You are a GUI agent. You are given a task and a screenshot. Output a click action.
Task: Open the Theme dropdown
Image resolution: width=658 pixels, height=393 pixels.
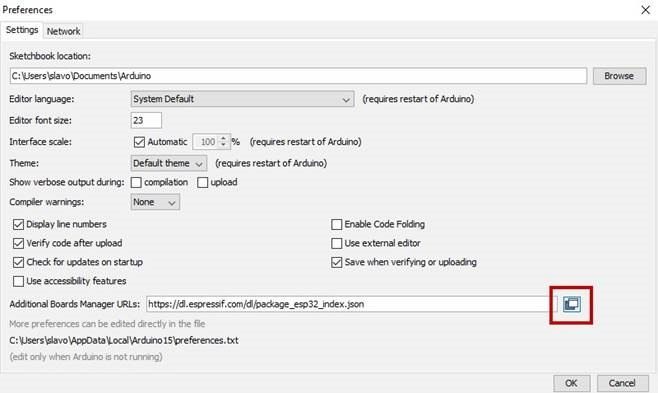[x=168, y=163]
